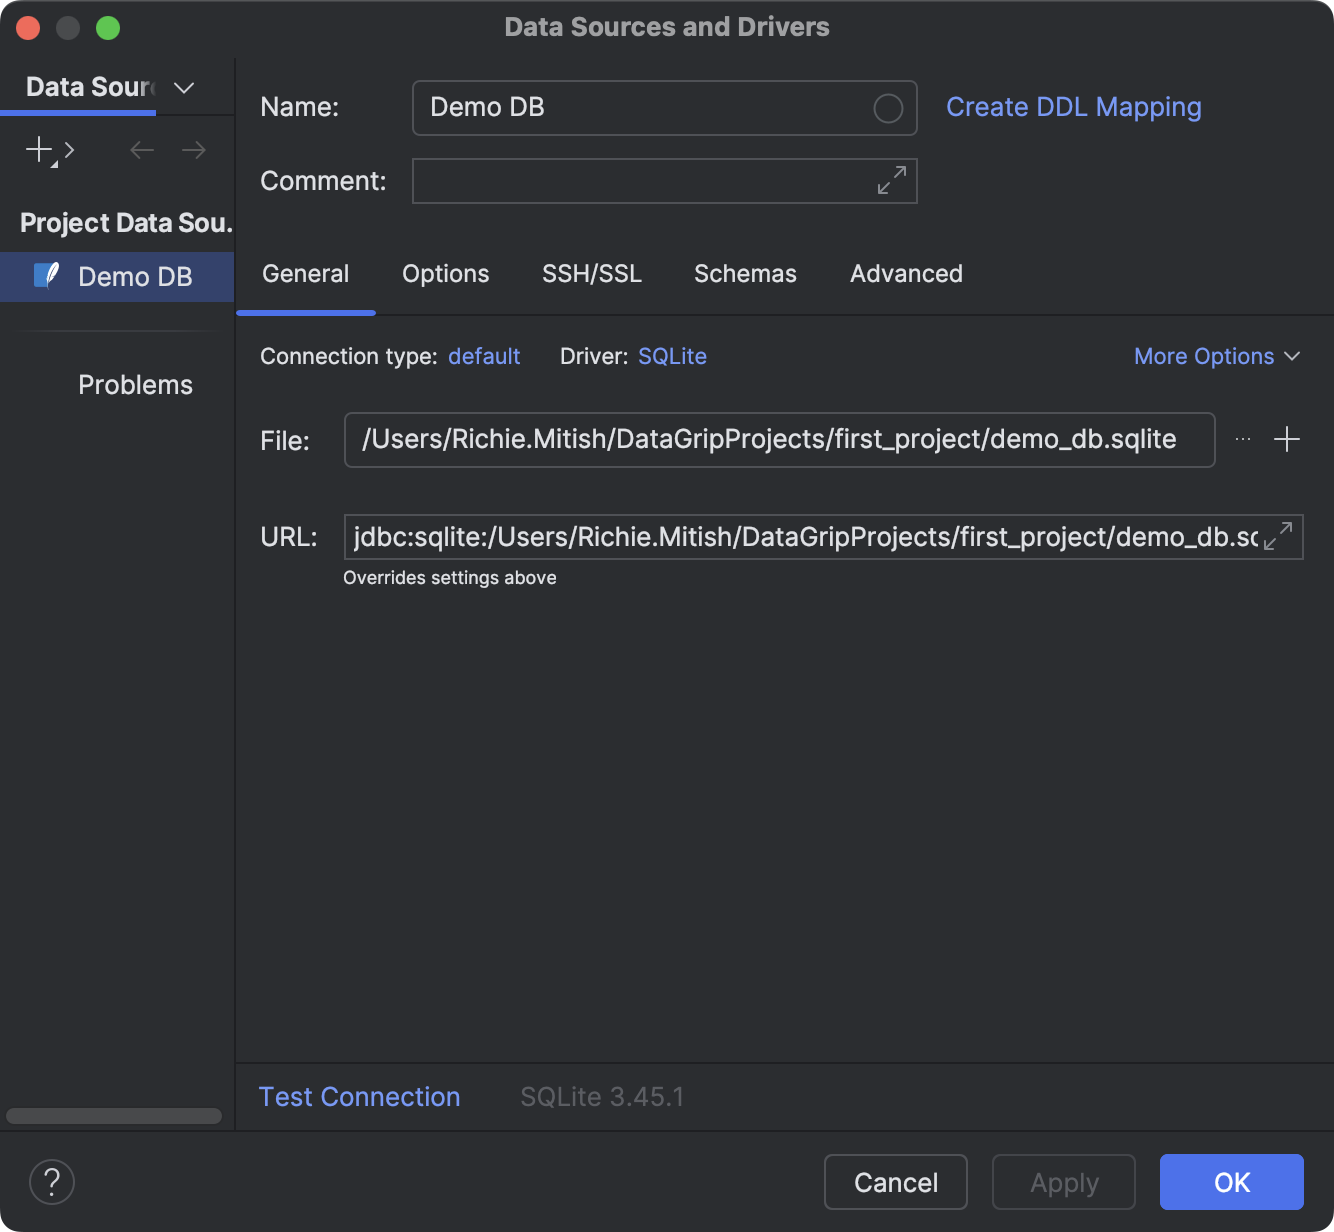Open the Data Sources view dropdown chevron
1334x1232 pixels.
click(183, 88)
